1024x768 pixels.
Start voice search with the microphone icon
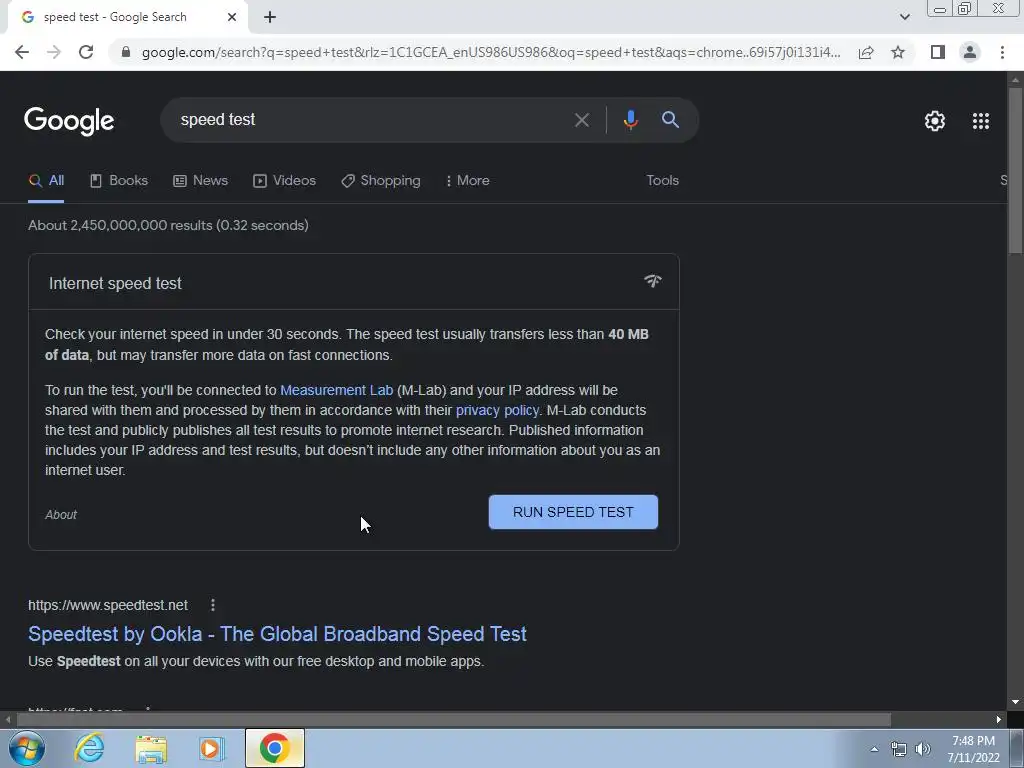(x=630, y=120)
